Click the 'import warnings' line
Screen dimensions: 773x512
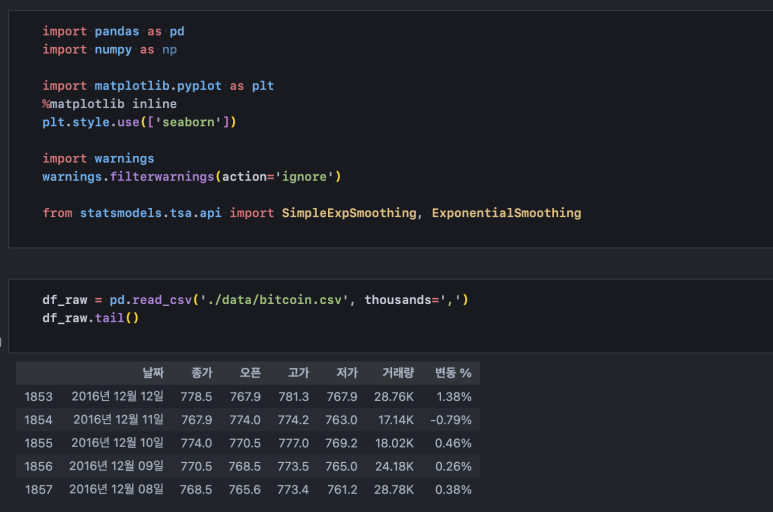click(98, 159)
